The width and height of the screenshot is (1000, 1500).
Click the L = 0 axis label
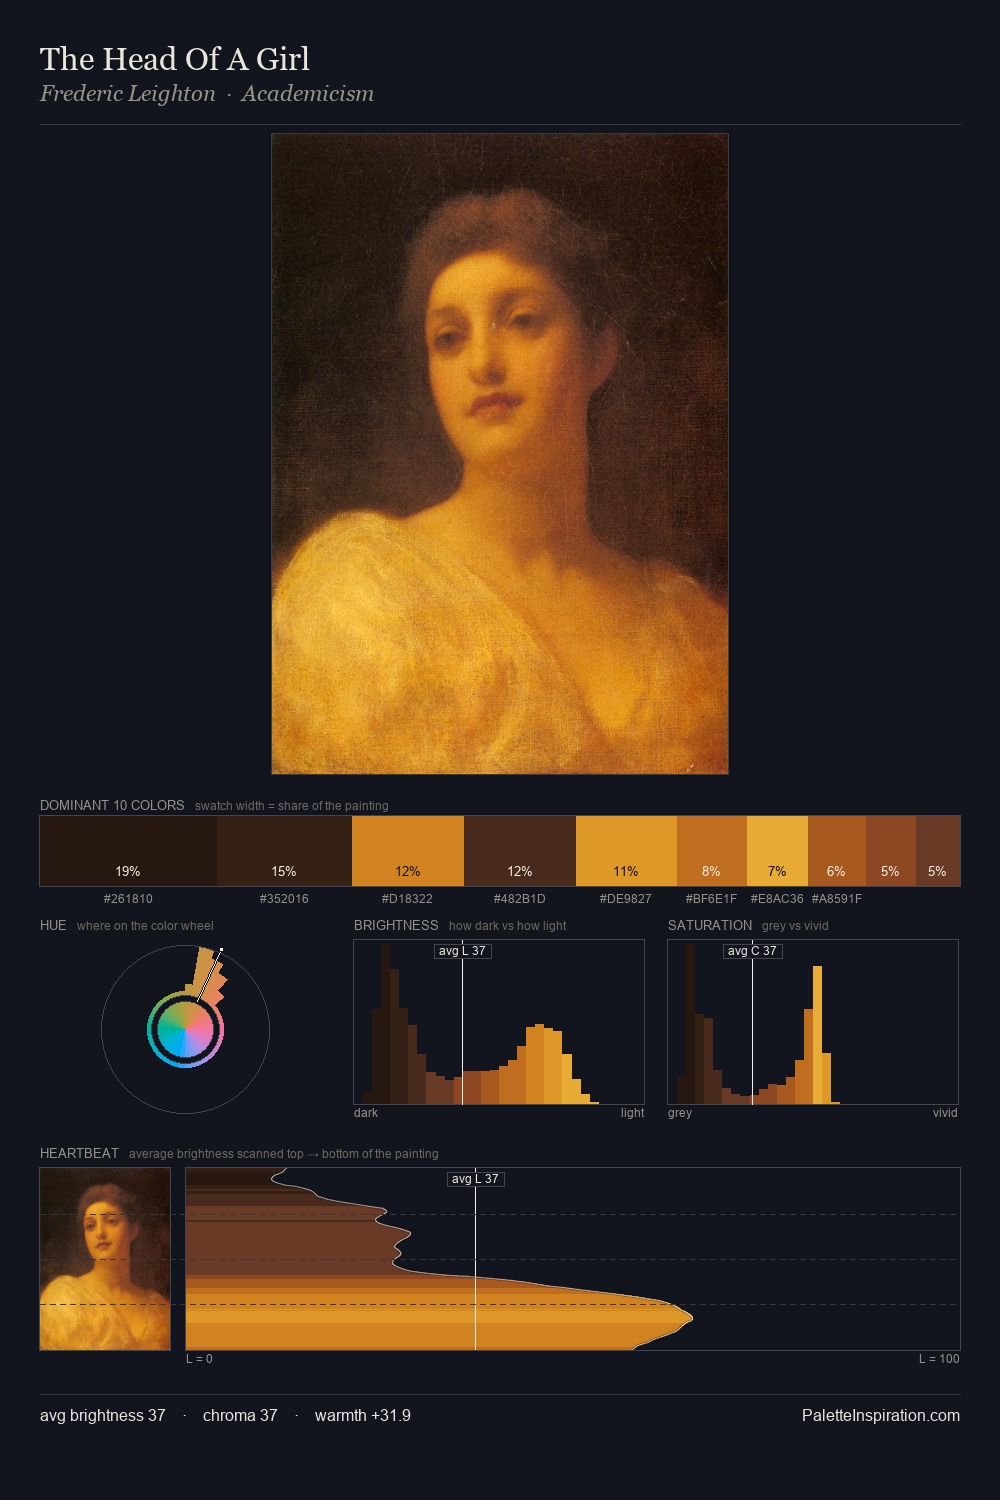199,1359
